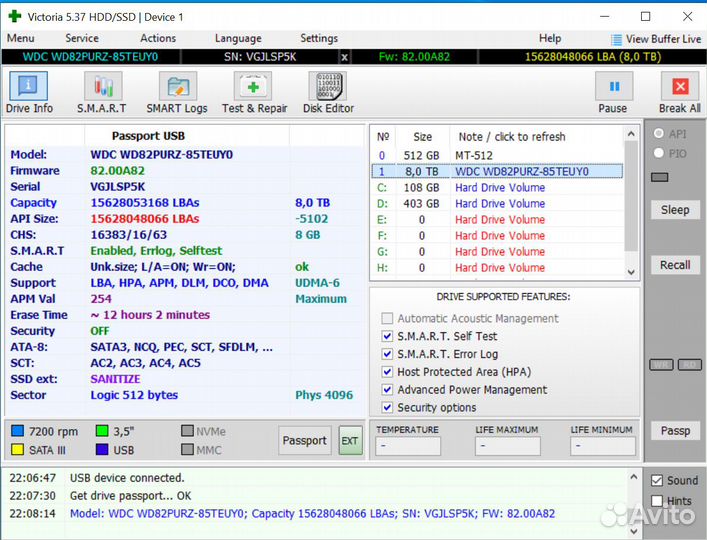Open the Help menu
This screenshot has height=540, width=707.
(550, 38)
